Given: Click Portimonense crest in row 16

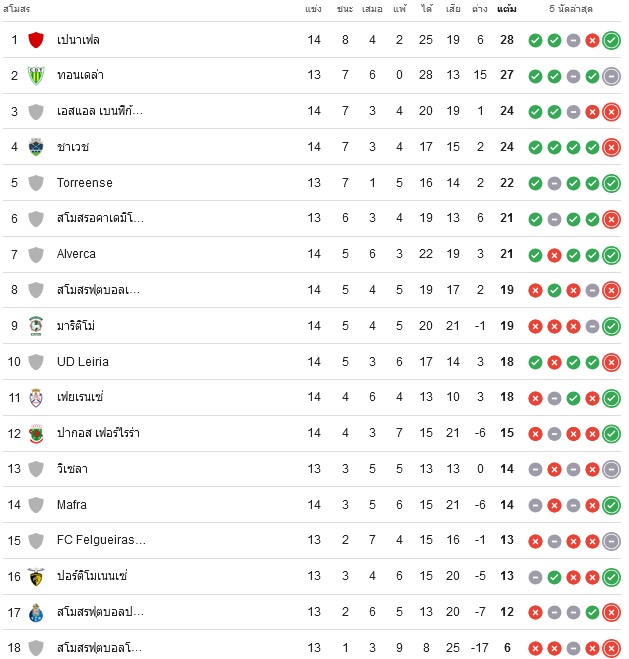Looking at the screenshot, I should point(36,576).
